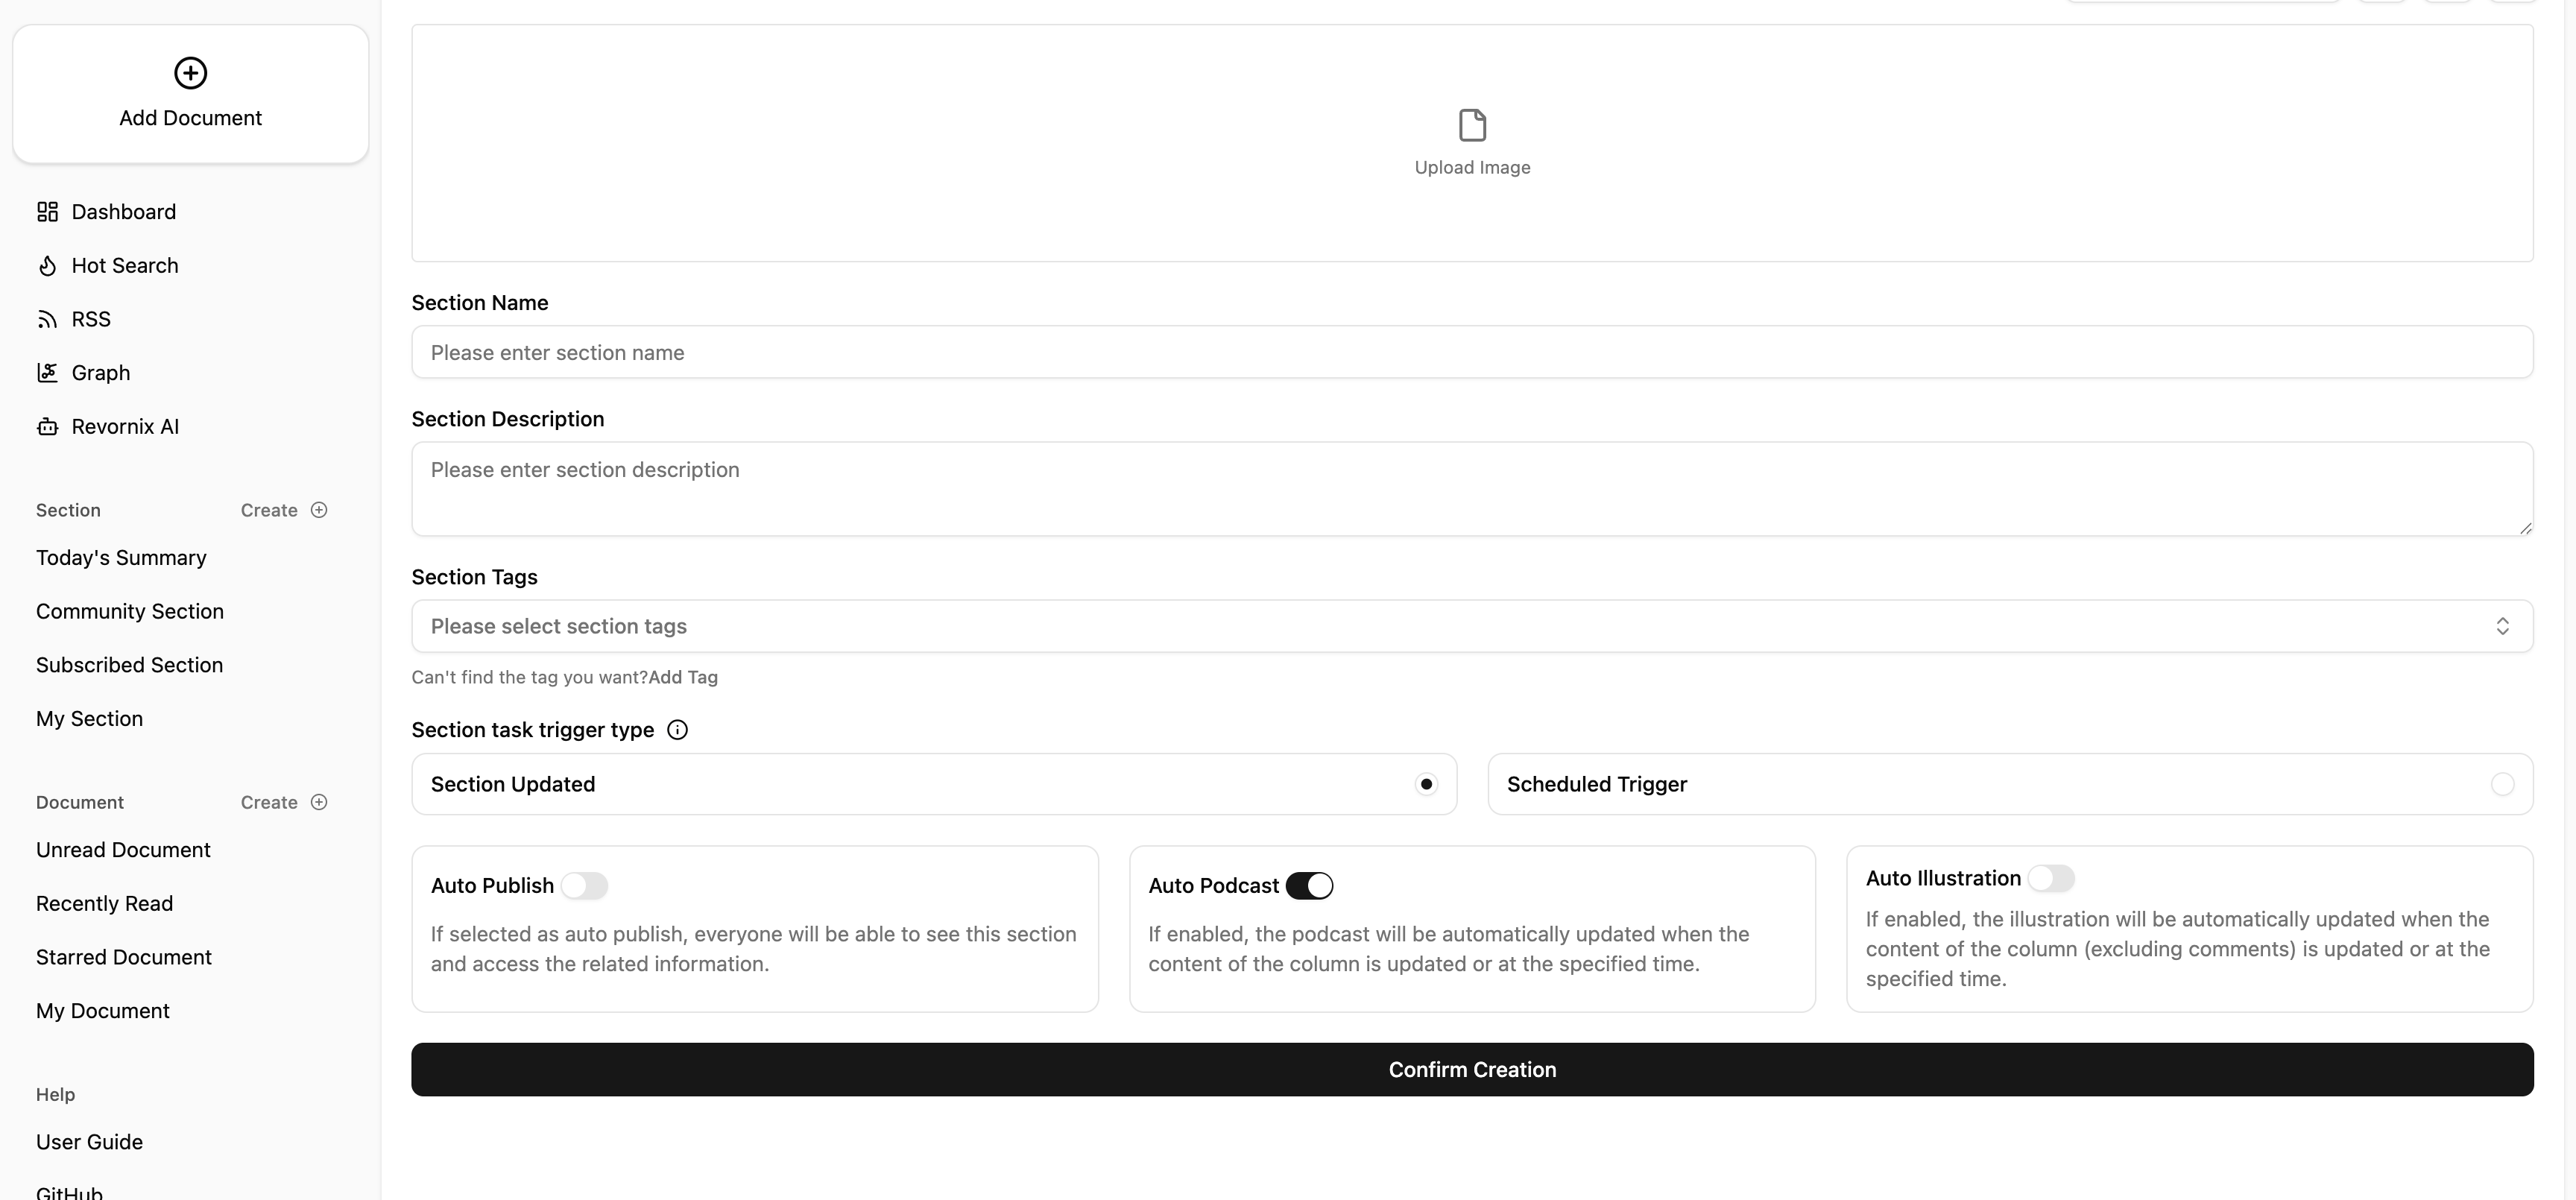
Task: Click info icon beside Section task trigger type
Action: (x=677, y=730)
